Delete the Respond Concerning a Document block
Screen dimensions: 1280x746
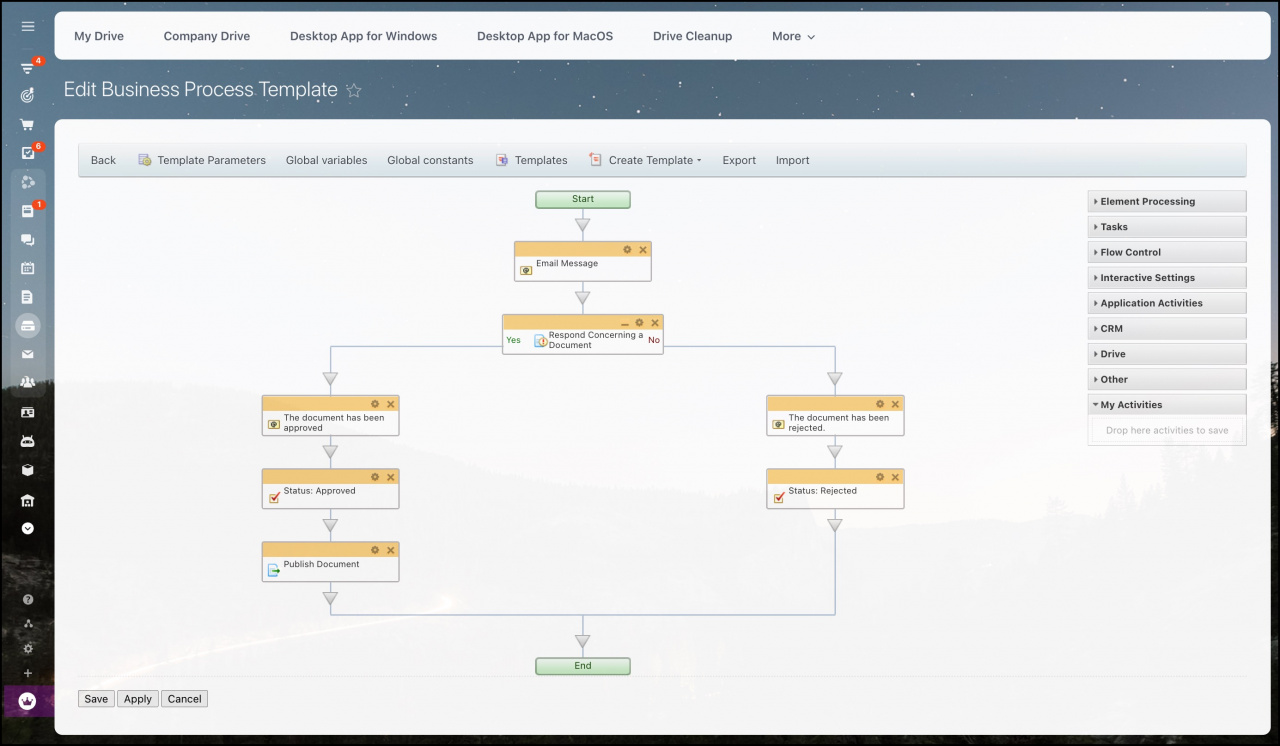point(655,323)
